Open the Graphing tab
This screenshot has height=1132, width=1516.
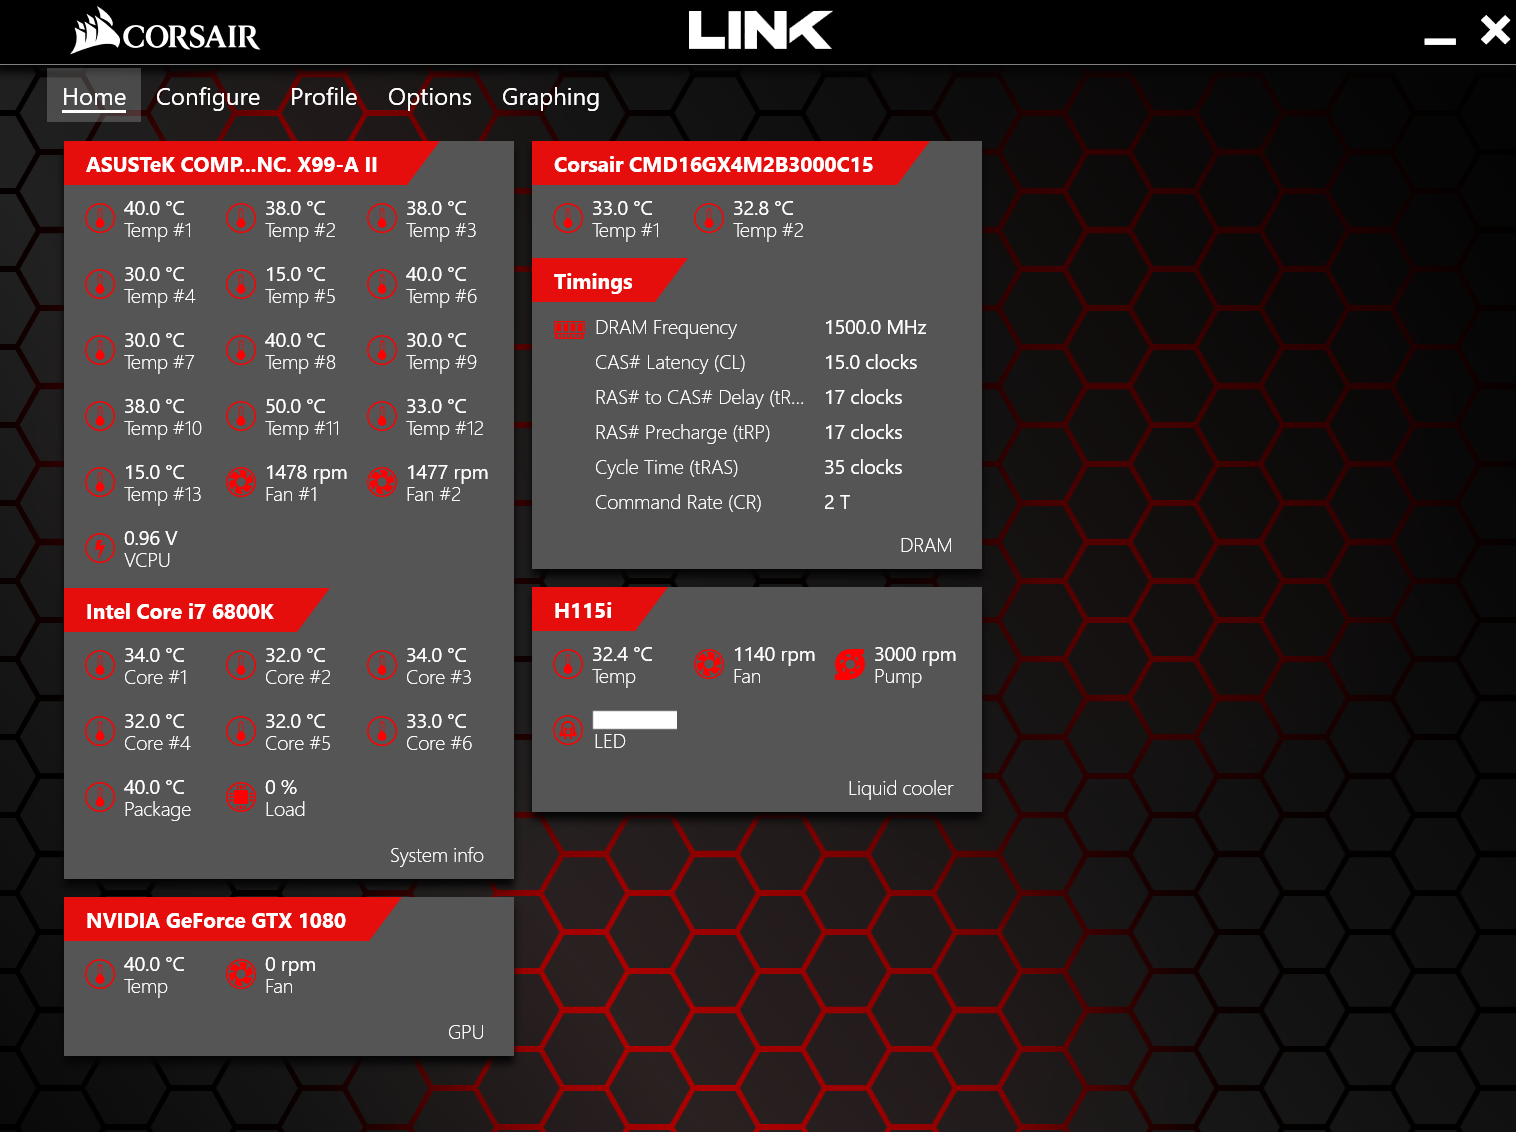tap(551, 97)
